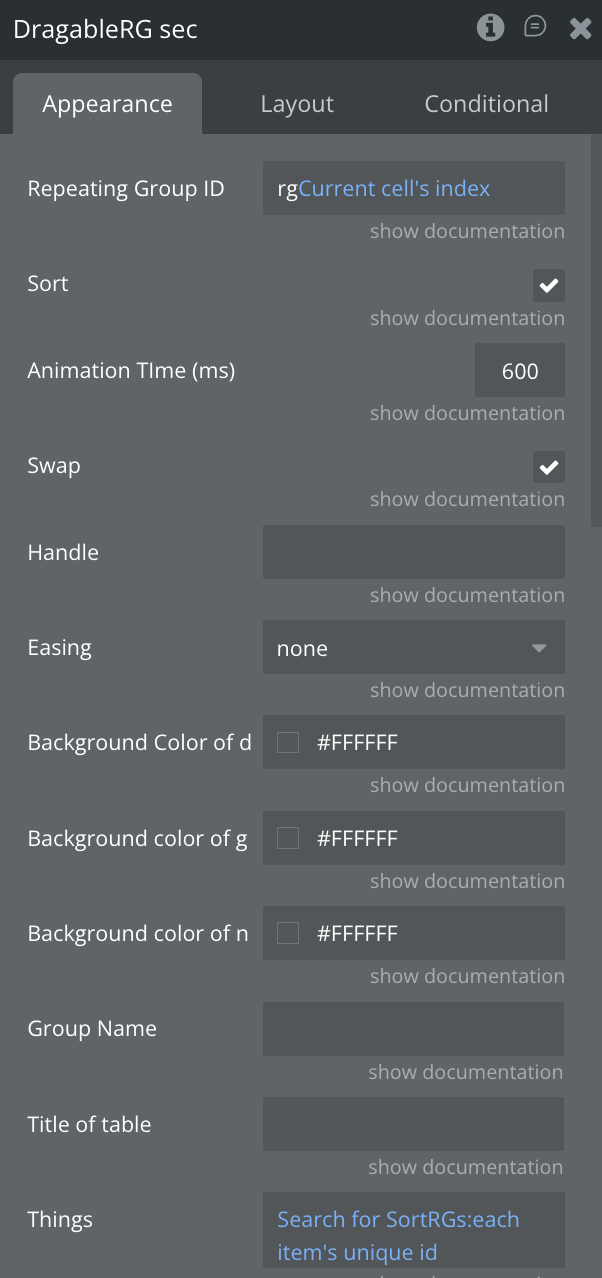Toggle the Sort checkbox

click(548, 285)
